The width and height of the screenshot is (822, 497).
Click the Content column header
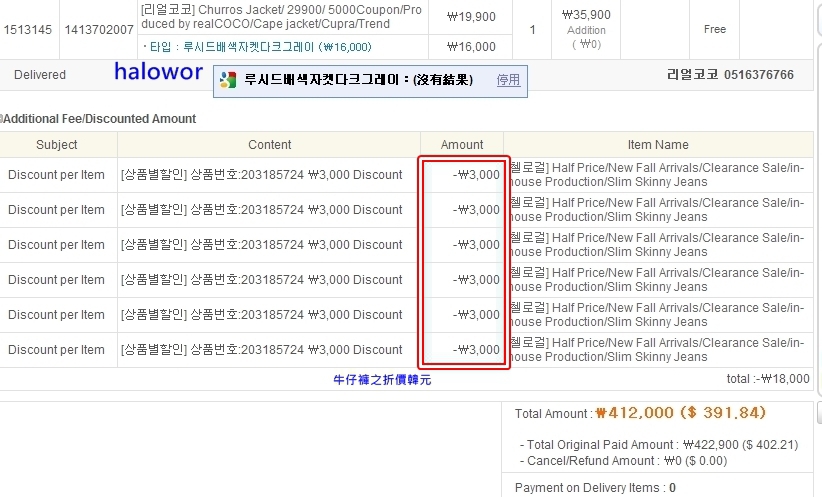pyautogui.click(x=269, y=145)
